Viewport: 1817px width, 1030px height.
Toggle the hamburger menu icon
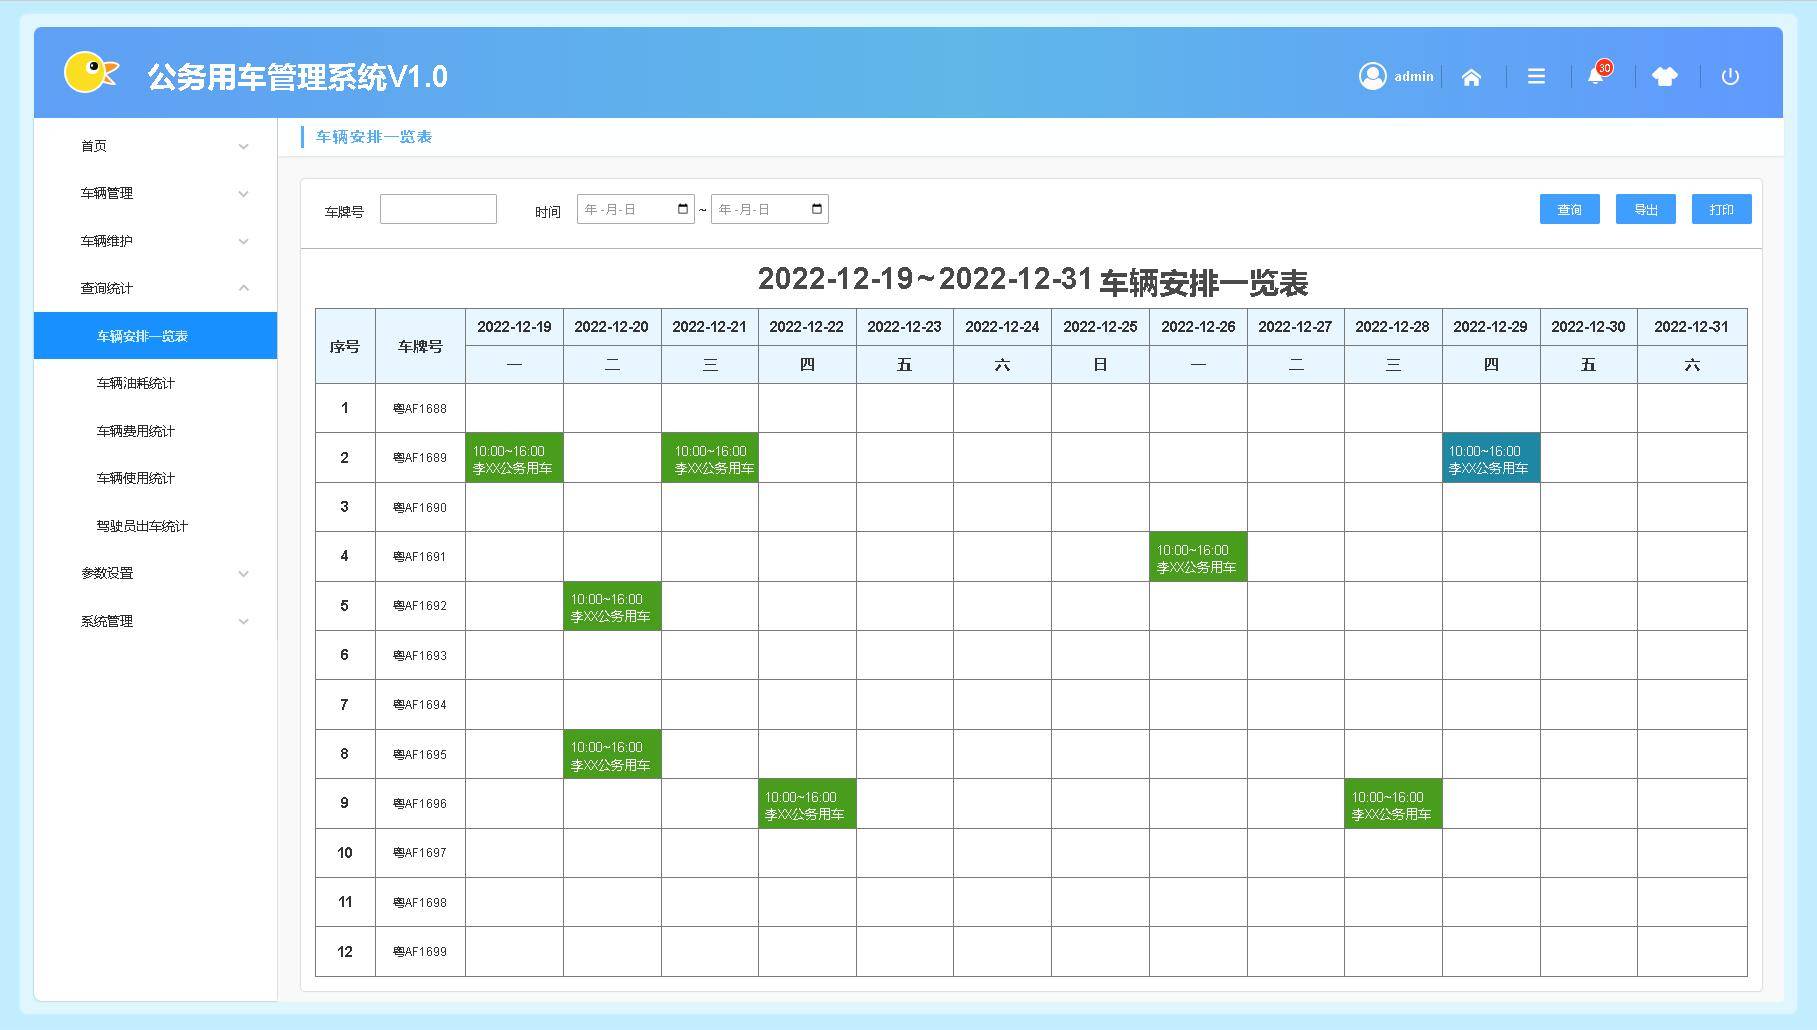tap(1536, 77)
